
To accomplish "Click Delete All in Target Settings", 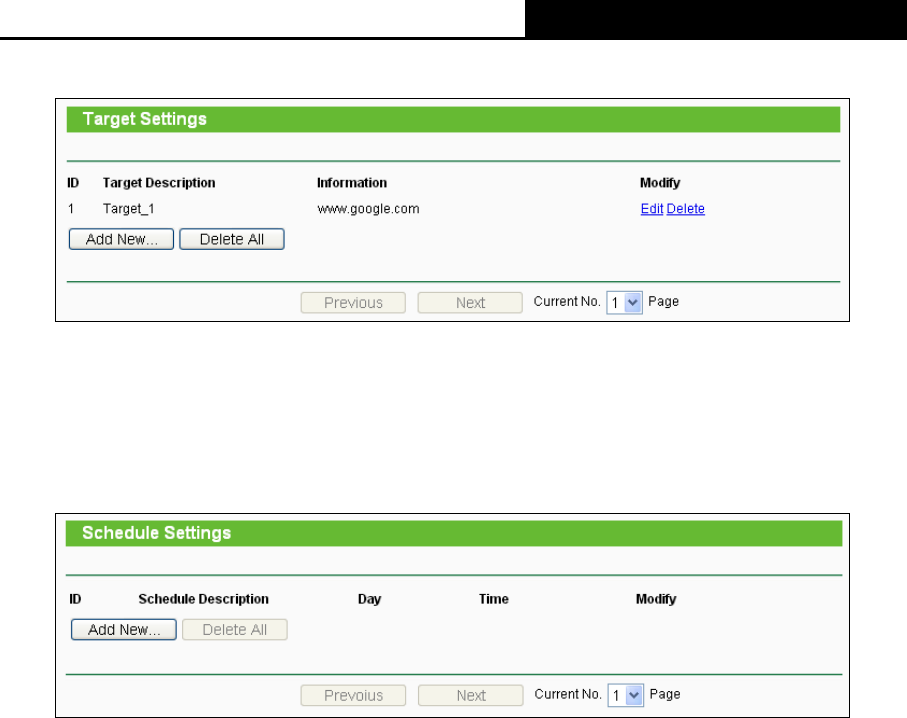I will [x=231, y=239].
